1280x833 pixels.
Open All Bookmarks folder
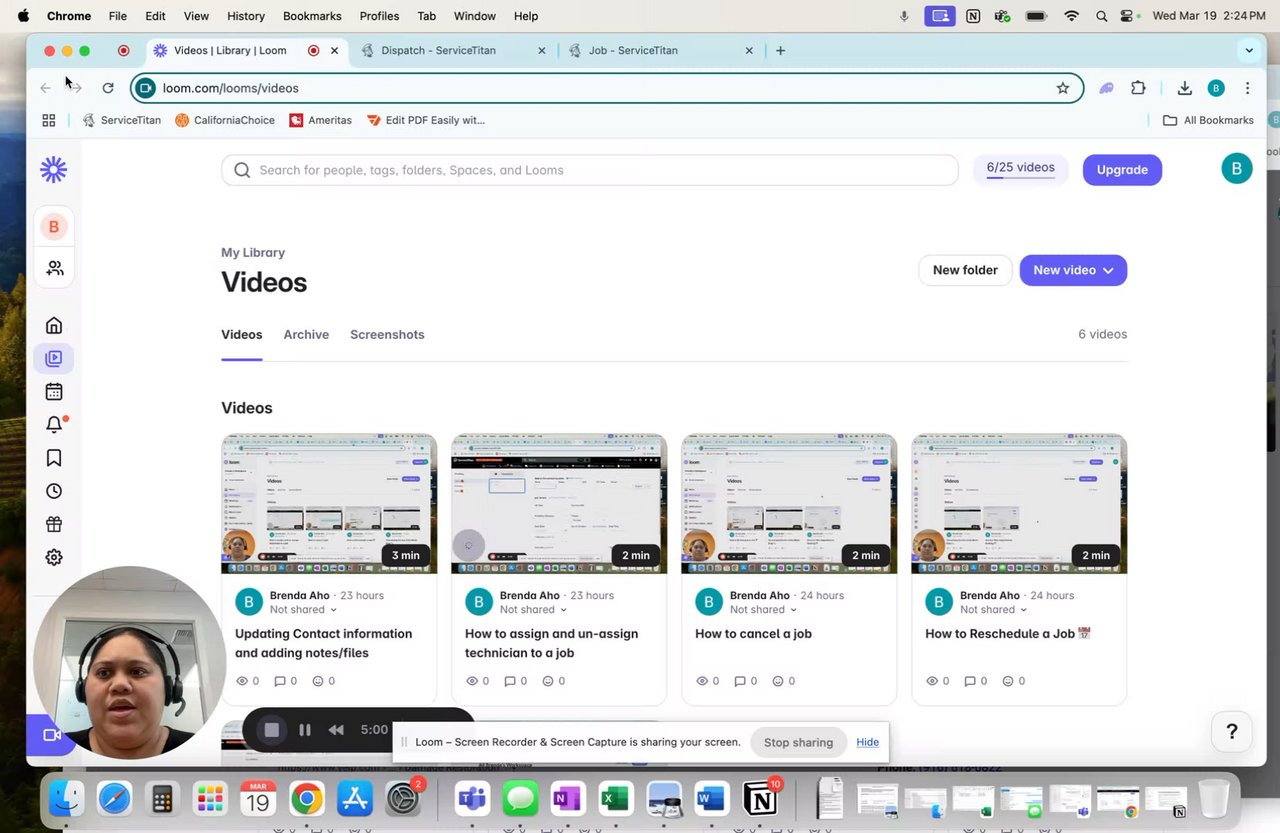pyautogui.click(x=1208, y=120)
